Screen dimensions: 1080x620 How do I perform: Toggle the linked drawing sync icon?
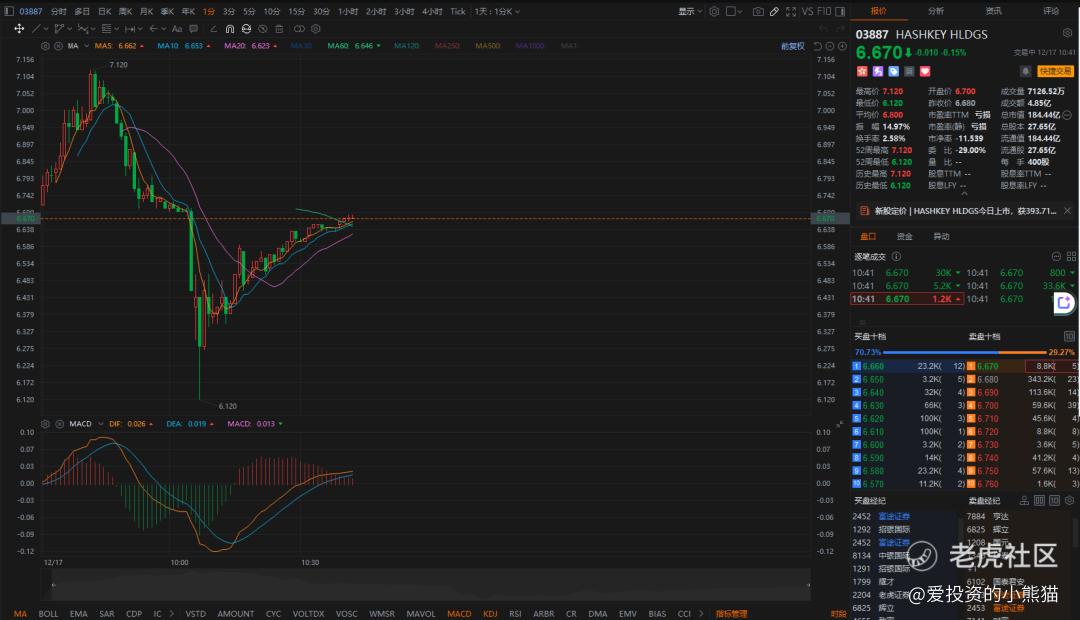pos(299,28)
